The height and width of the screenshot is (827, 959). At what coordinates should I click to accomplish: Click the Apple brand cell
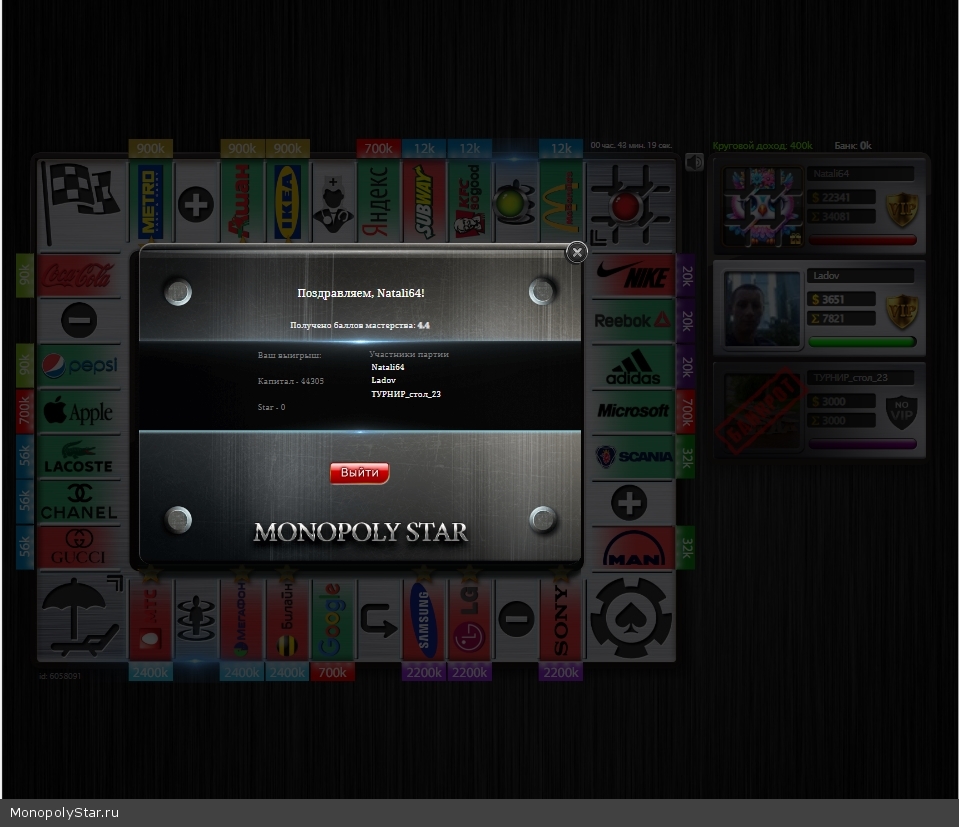click(79, 411)
